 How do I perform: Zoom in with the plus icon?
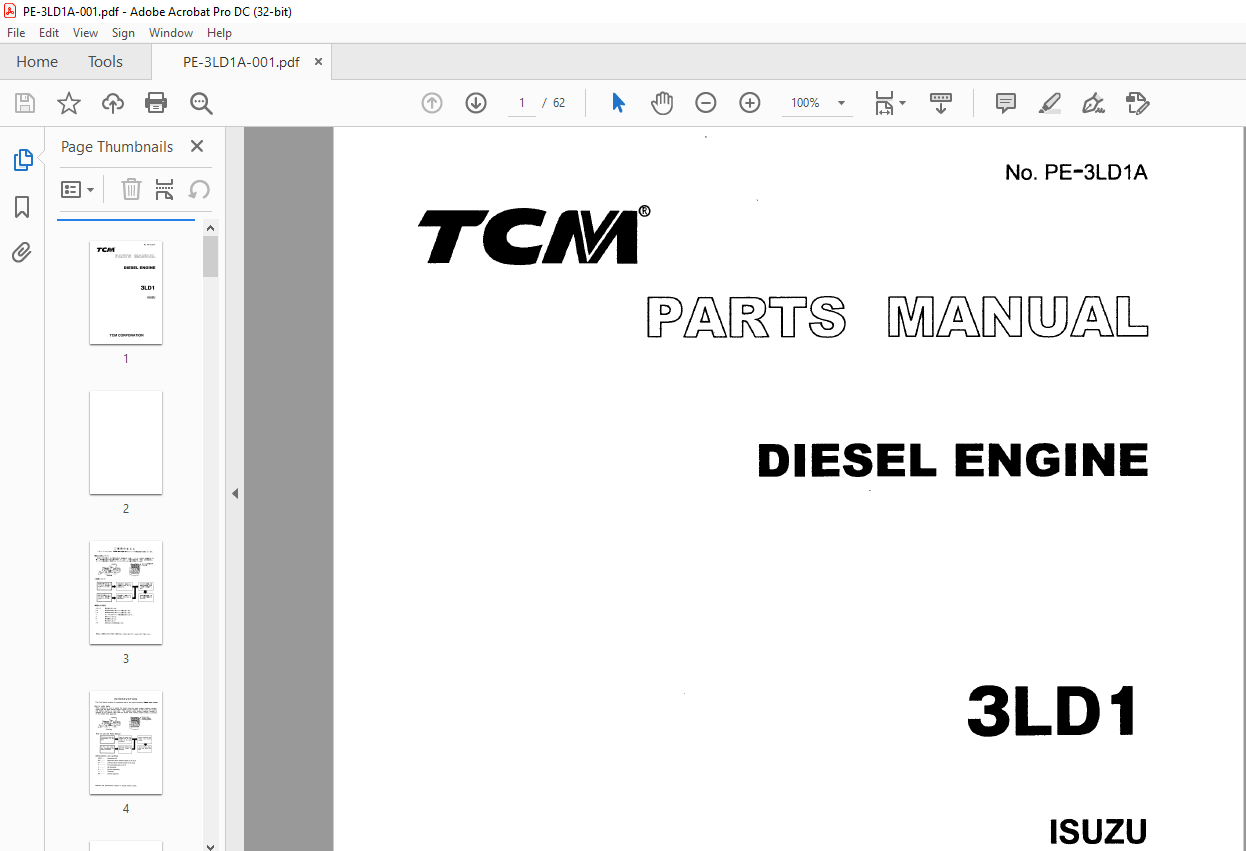pos(750,103)
